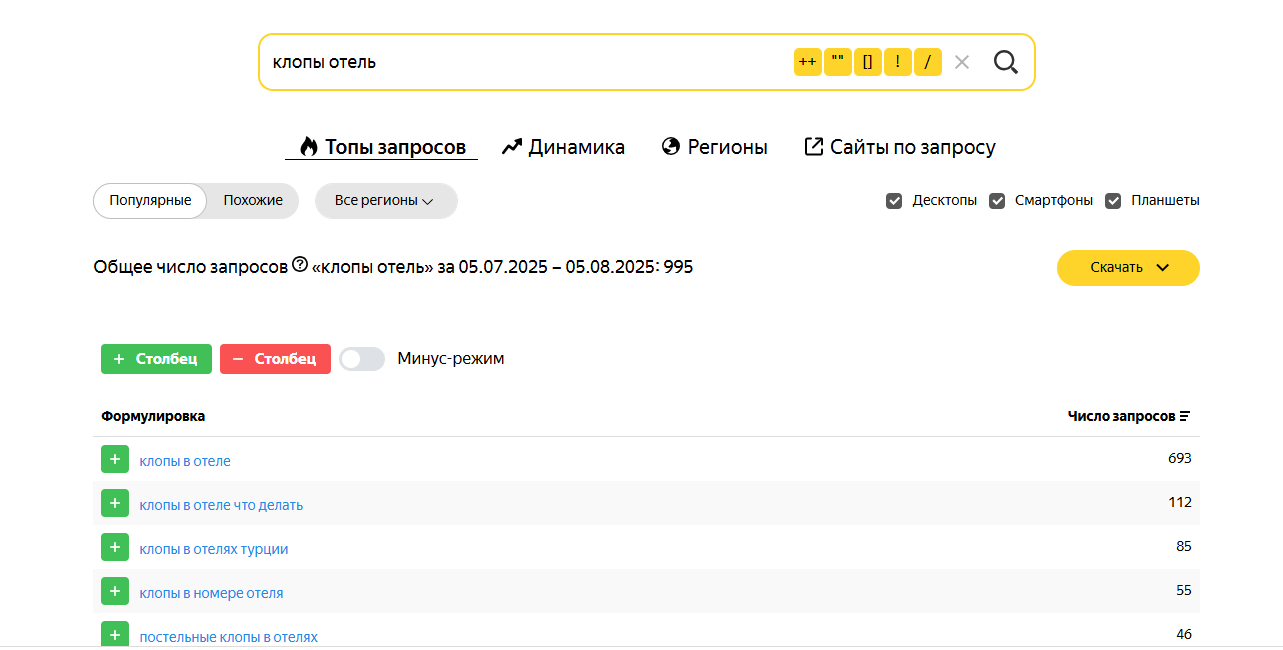Switch to the "Регионы" tab
The image size is (1283, 650).
pyautogui.click(x=715, y=147)
